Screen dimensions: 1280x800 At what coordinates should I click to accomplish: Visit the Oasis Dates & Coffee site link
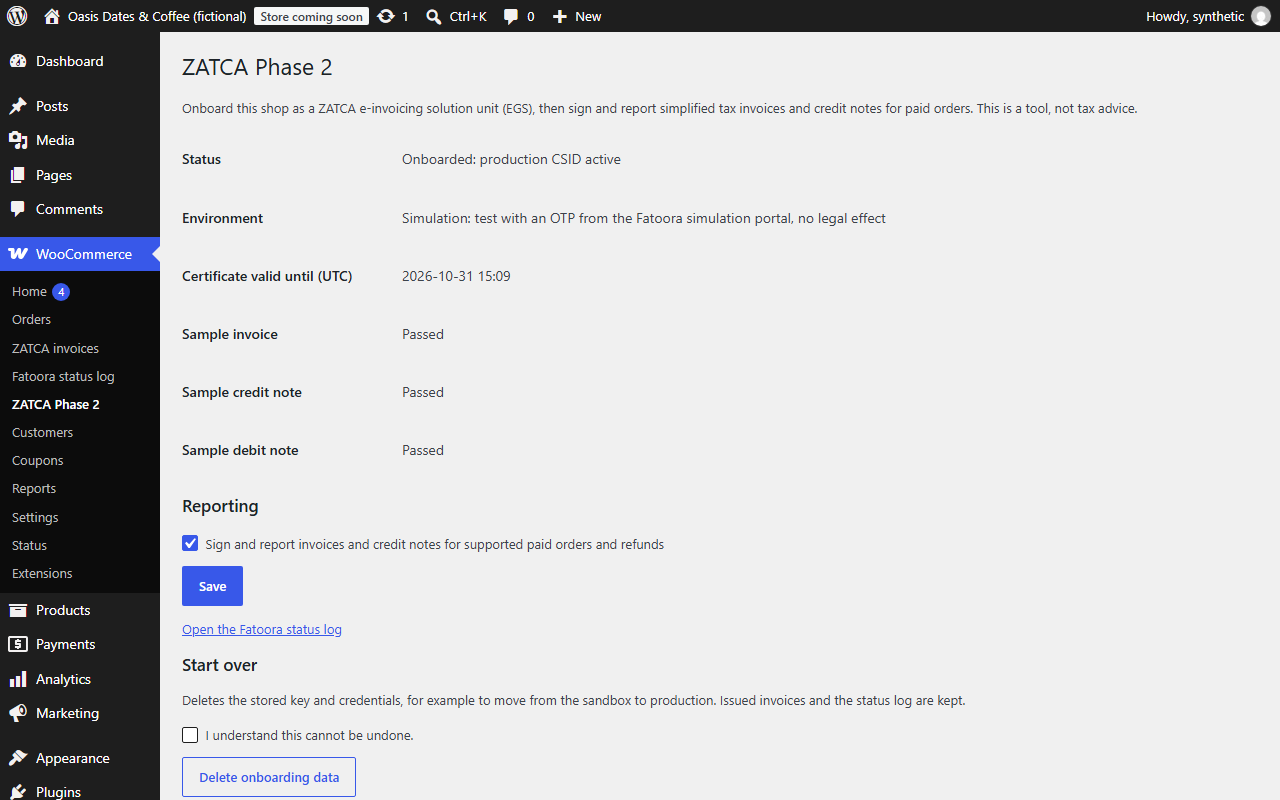coord(157,16)
